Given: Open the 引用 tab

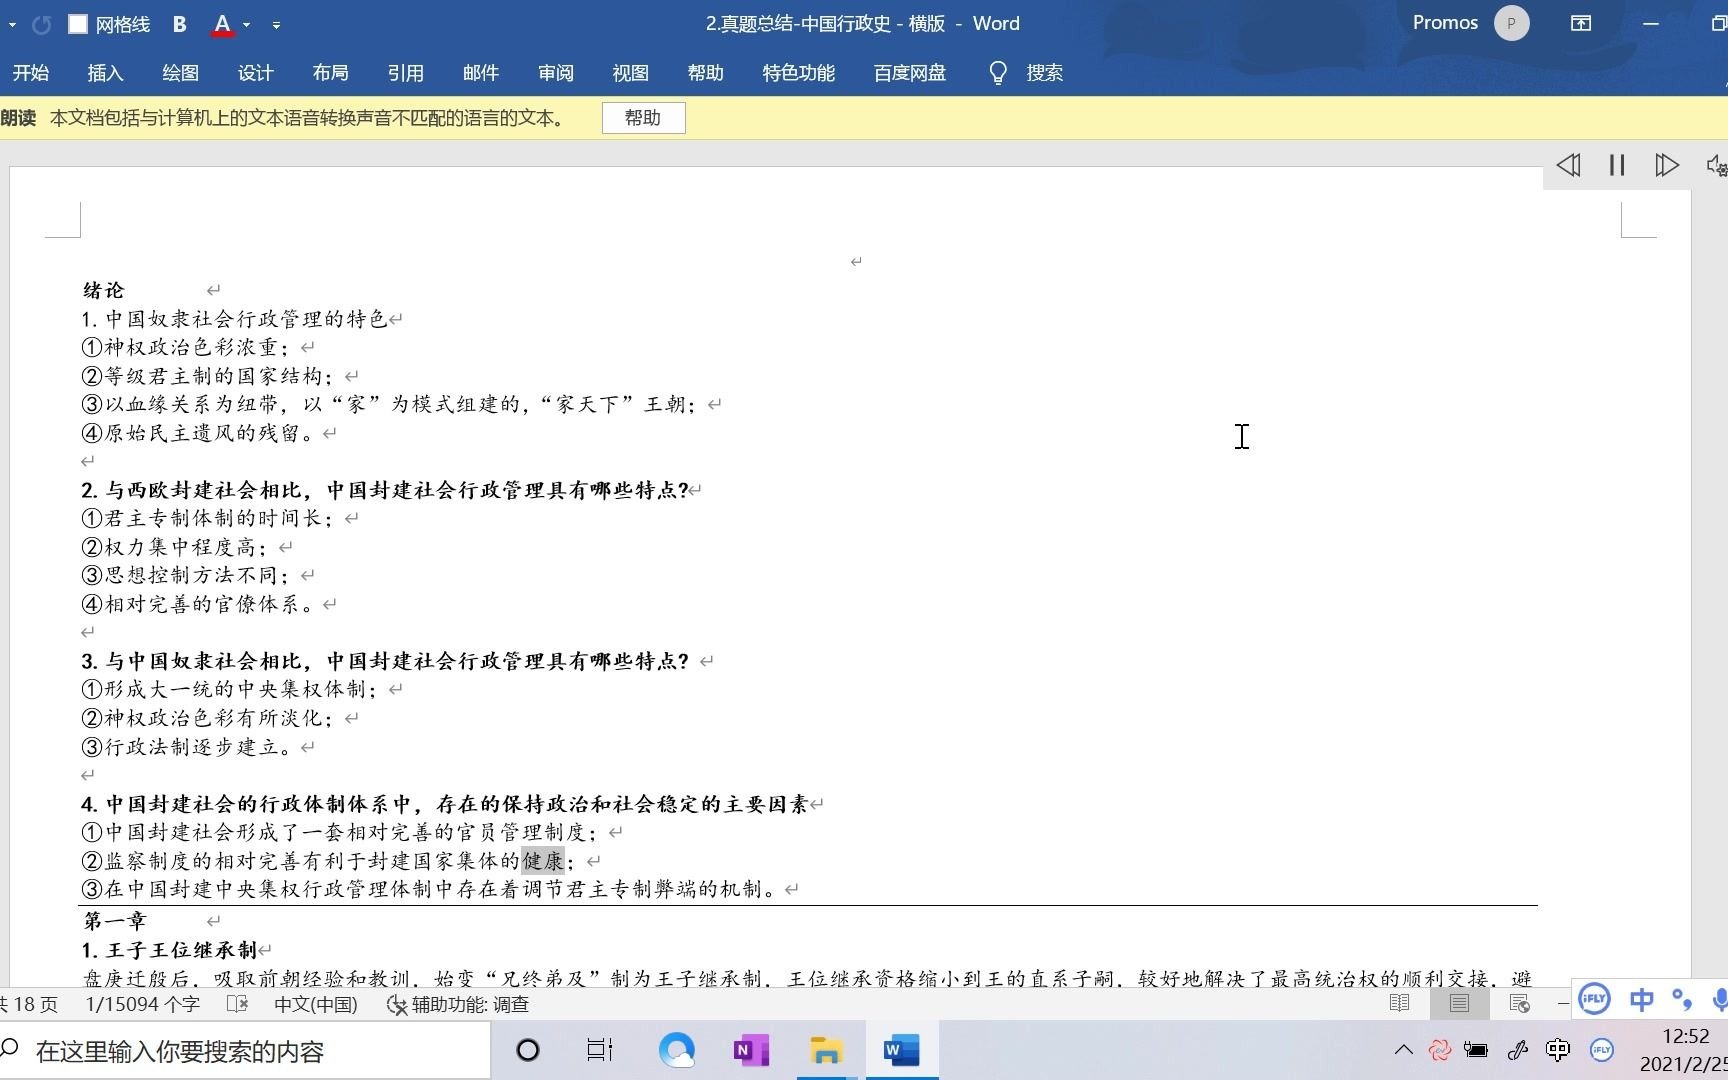Looking at the screenshot, I should (x=405, y=73).
